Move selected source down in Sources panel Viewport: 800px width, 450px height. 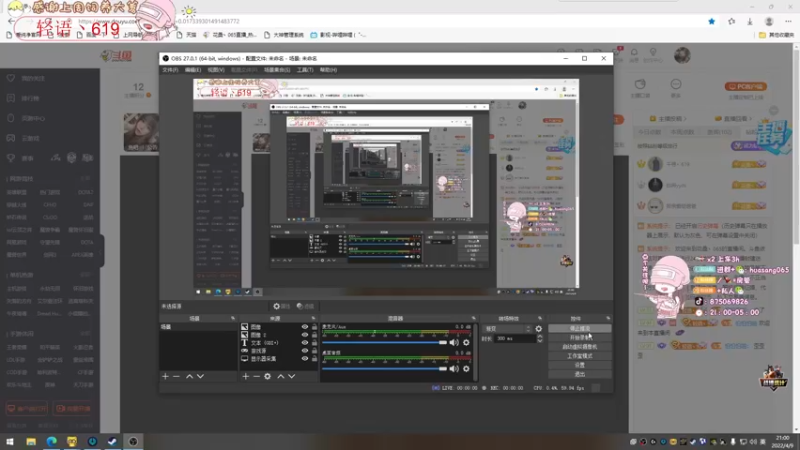292,377
